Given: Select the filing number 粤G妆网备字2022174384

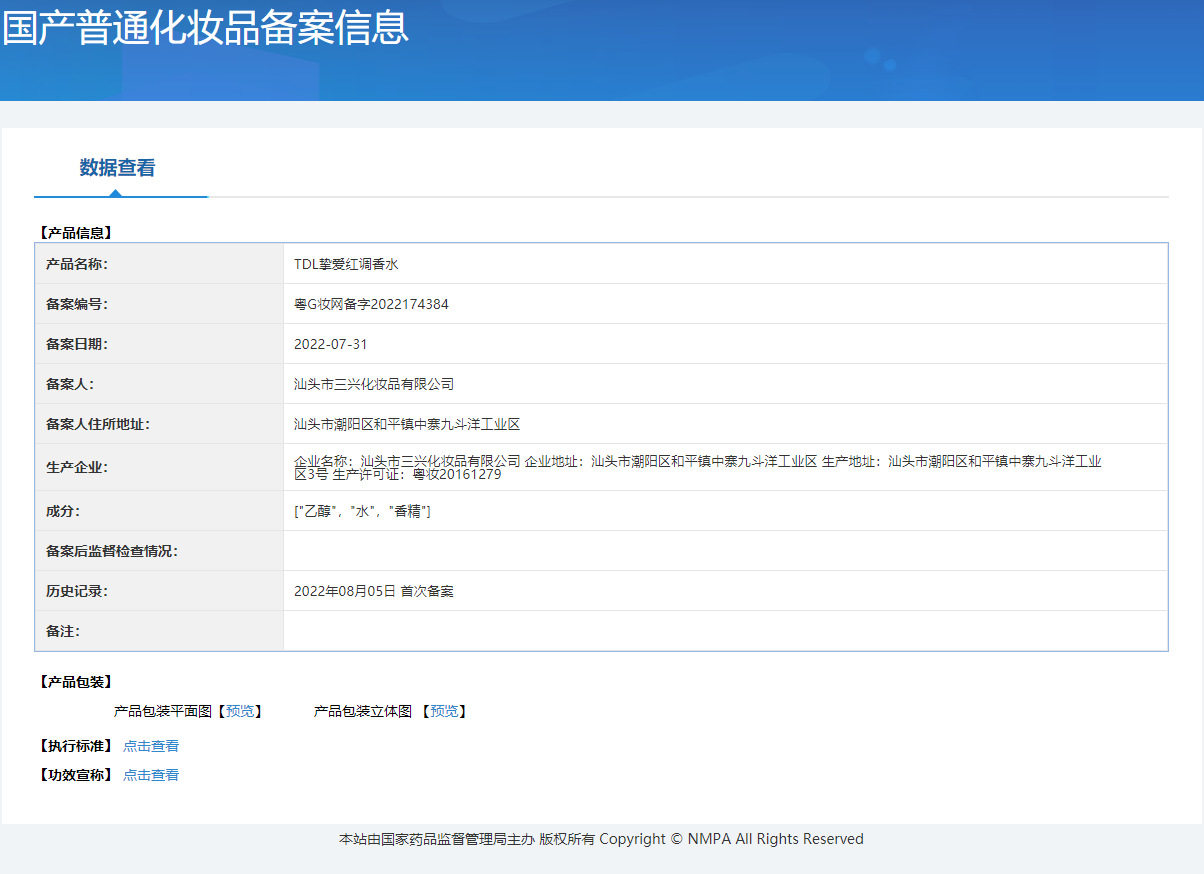Looking at the screenshot, I should tap(371, 304).
